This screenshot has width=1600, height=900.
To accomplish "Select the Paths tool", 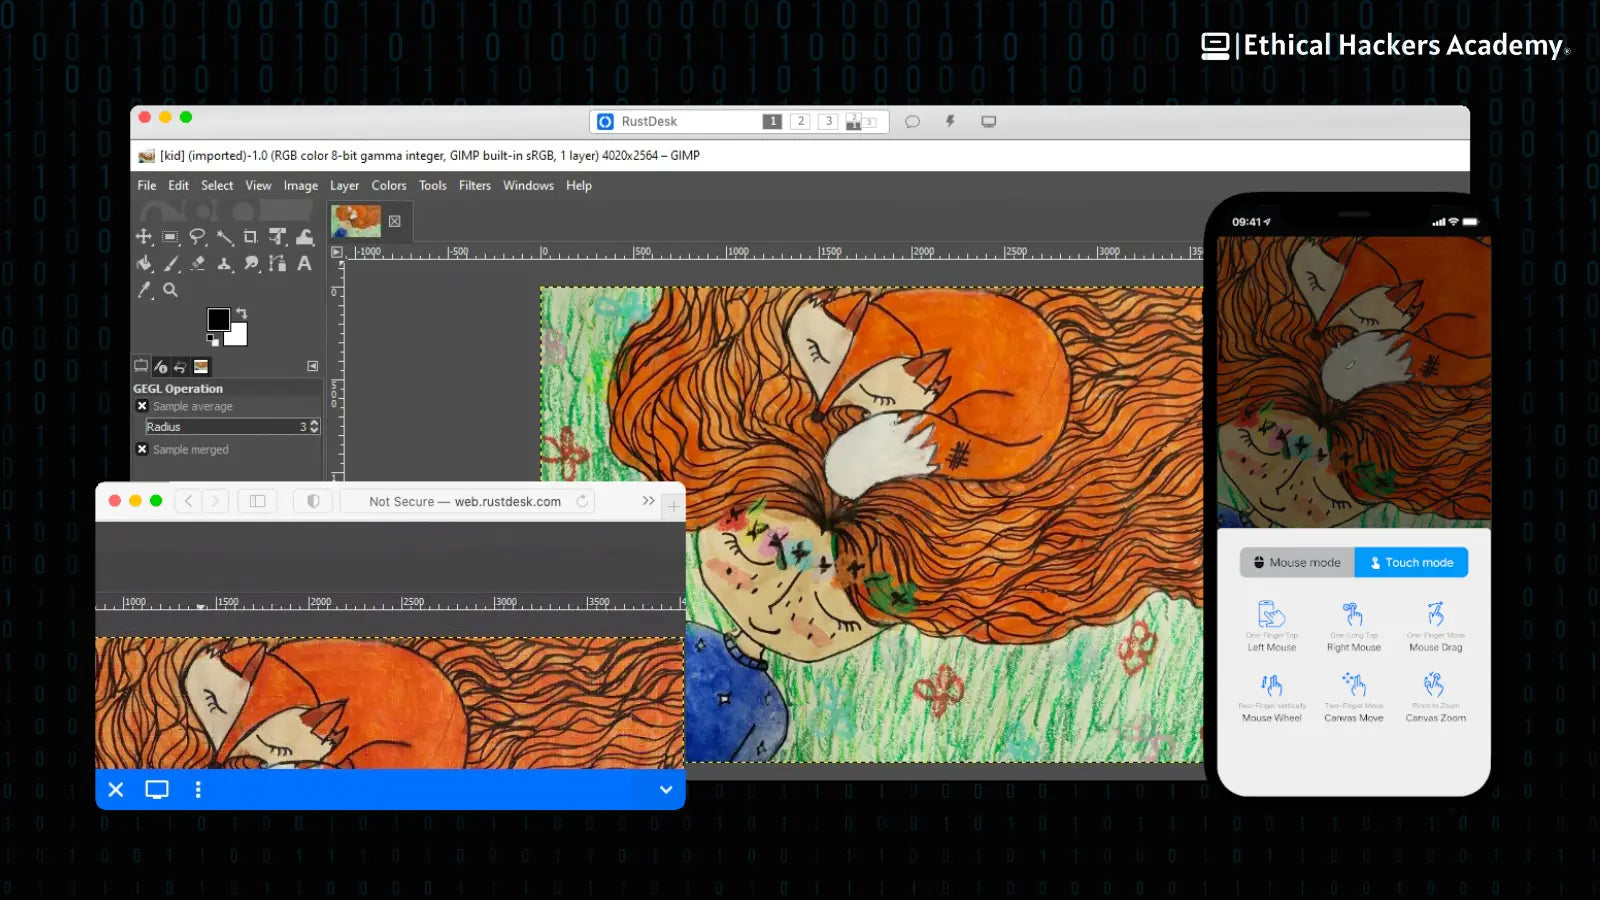I will [278, 263].
